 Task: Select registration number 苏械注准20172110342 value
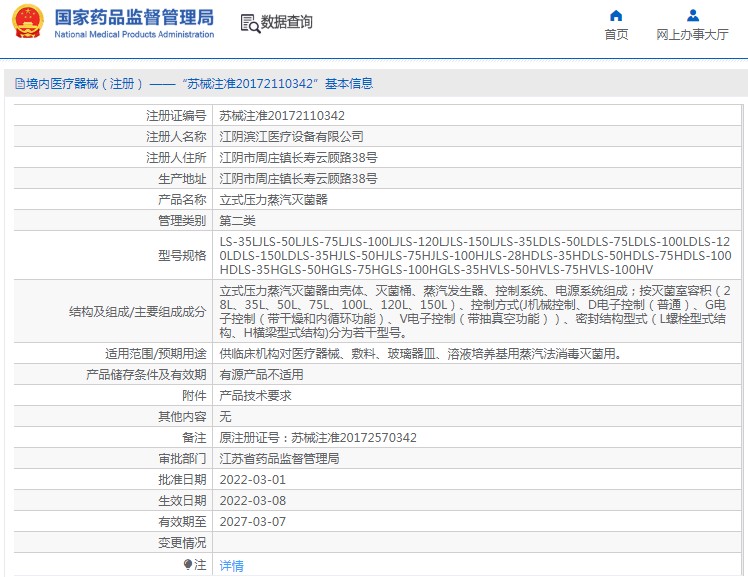coord(282,115)
